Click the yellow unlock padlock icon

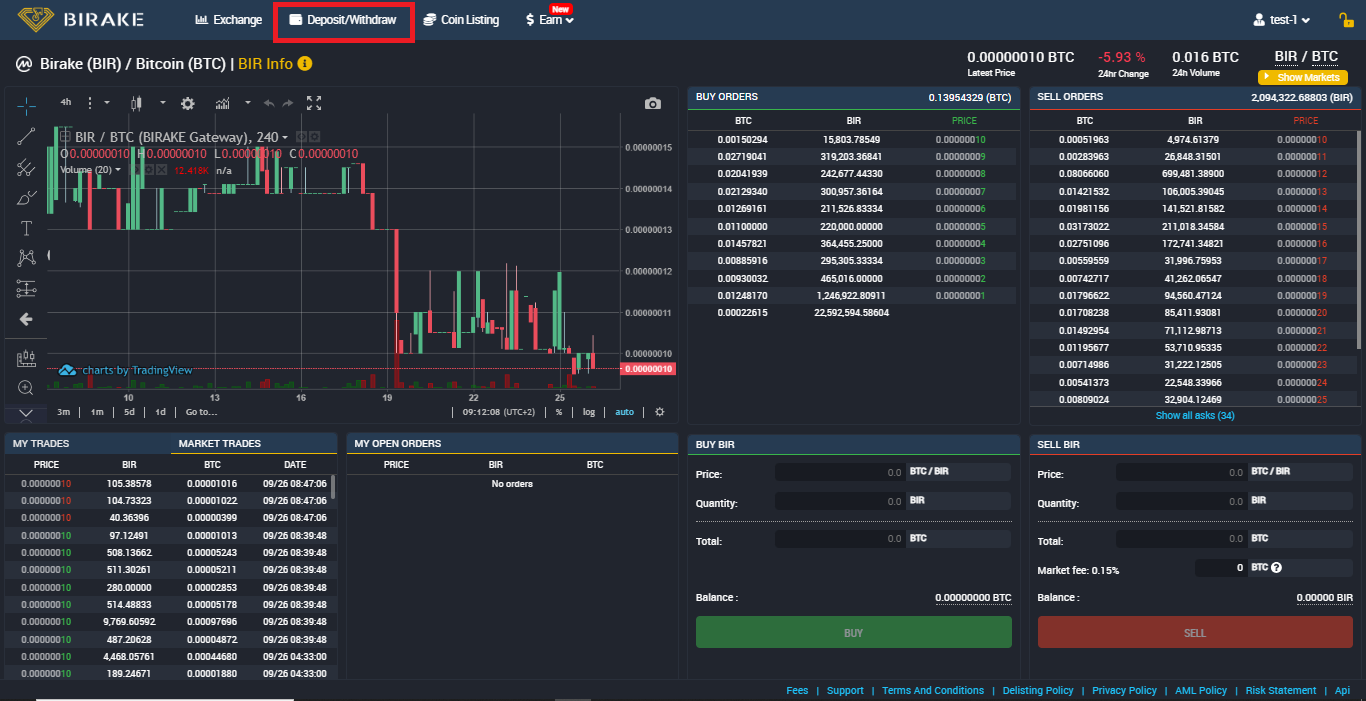tap(1346, 19)
